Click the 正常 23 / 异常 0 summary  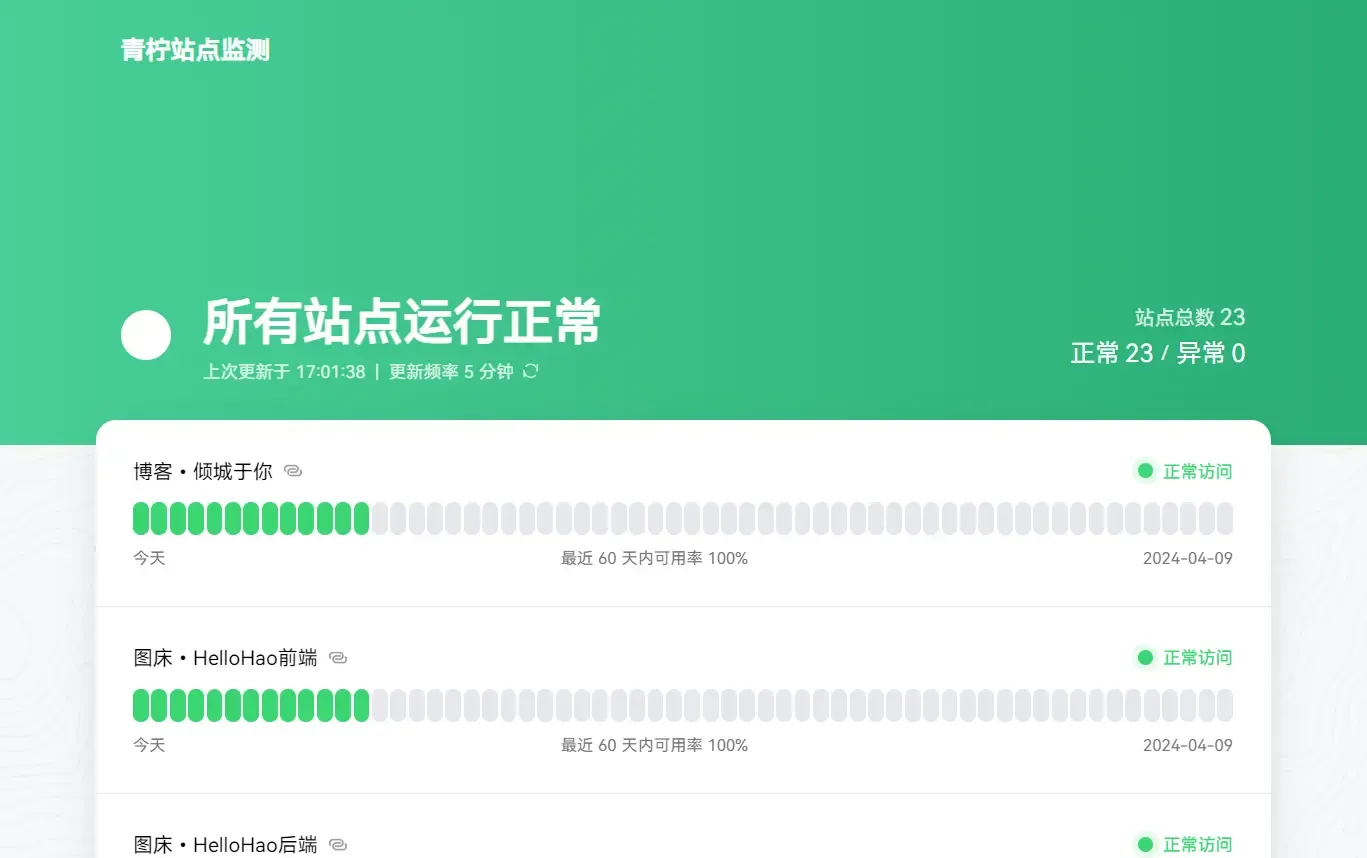pos(1157,353)
